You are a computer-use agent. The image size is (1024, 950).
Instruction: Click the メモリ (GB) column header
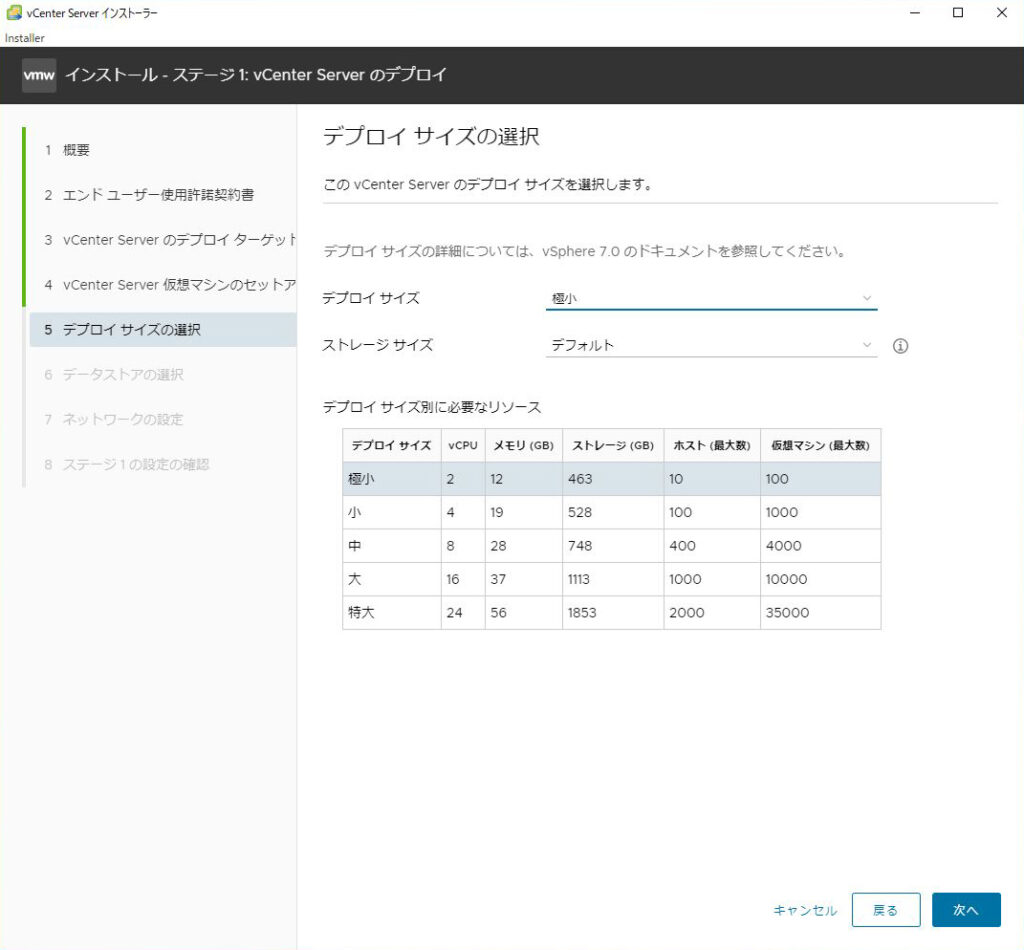(x=523, y=445)
